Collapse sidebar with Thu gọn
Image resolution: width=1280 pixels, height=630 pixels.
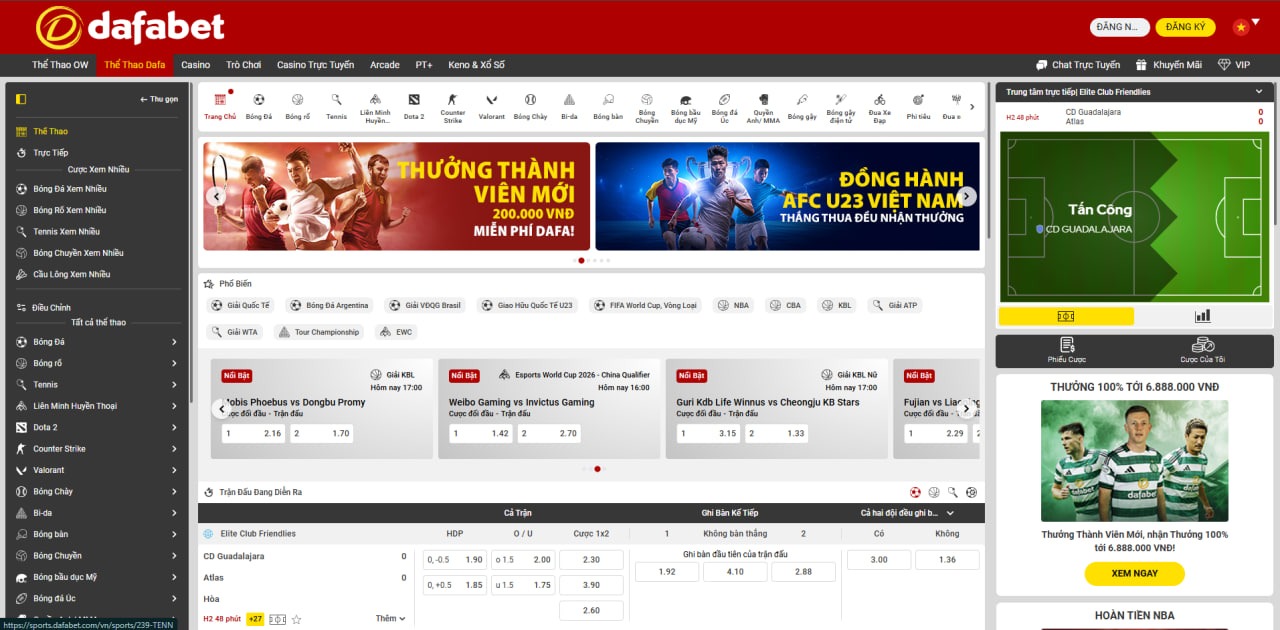point(159,99)
